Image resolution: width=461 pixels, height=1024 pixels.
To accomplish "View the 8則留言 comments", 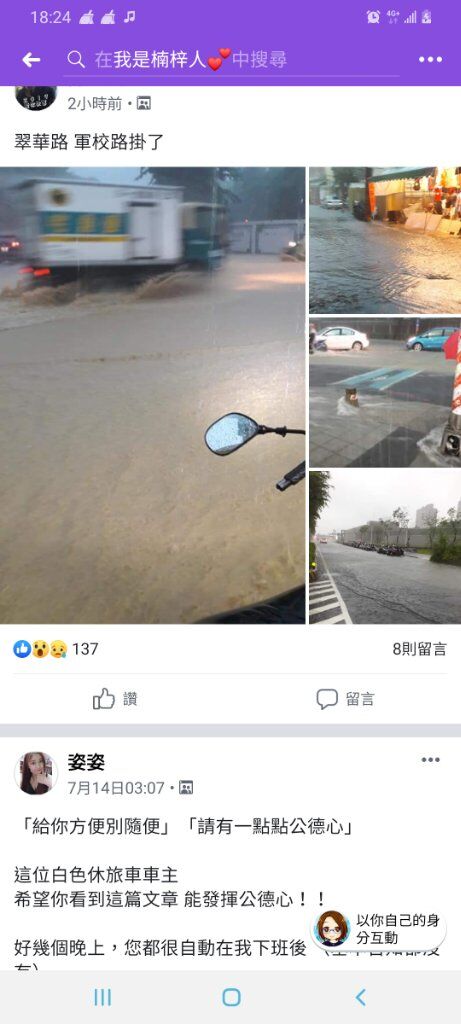I will tap(420, 648).
